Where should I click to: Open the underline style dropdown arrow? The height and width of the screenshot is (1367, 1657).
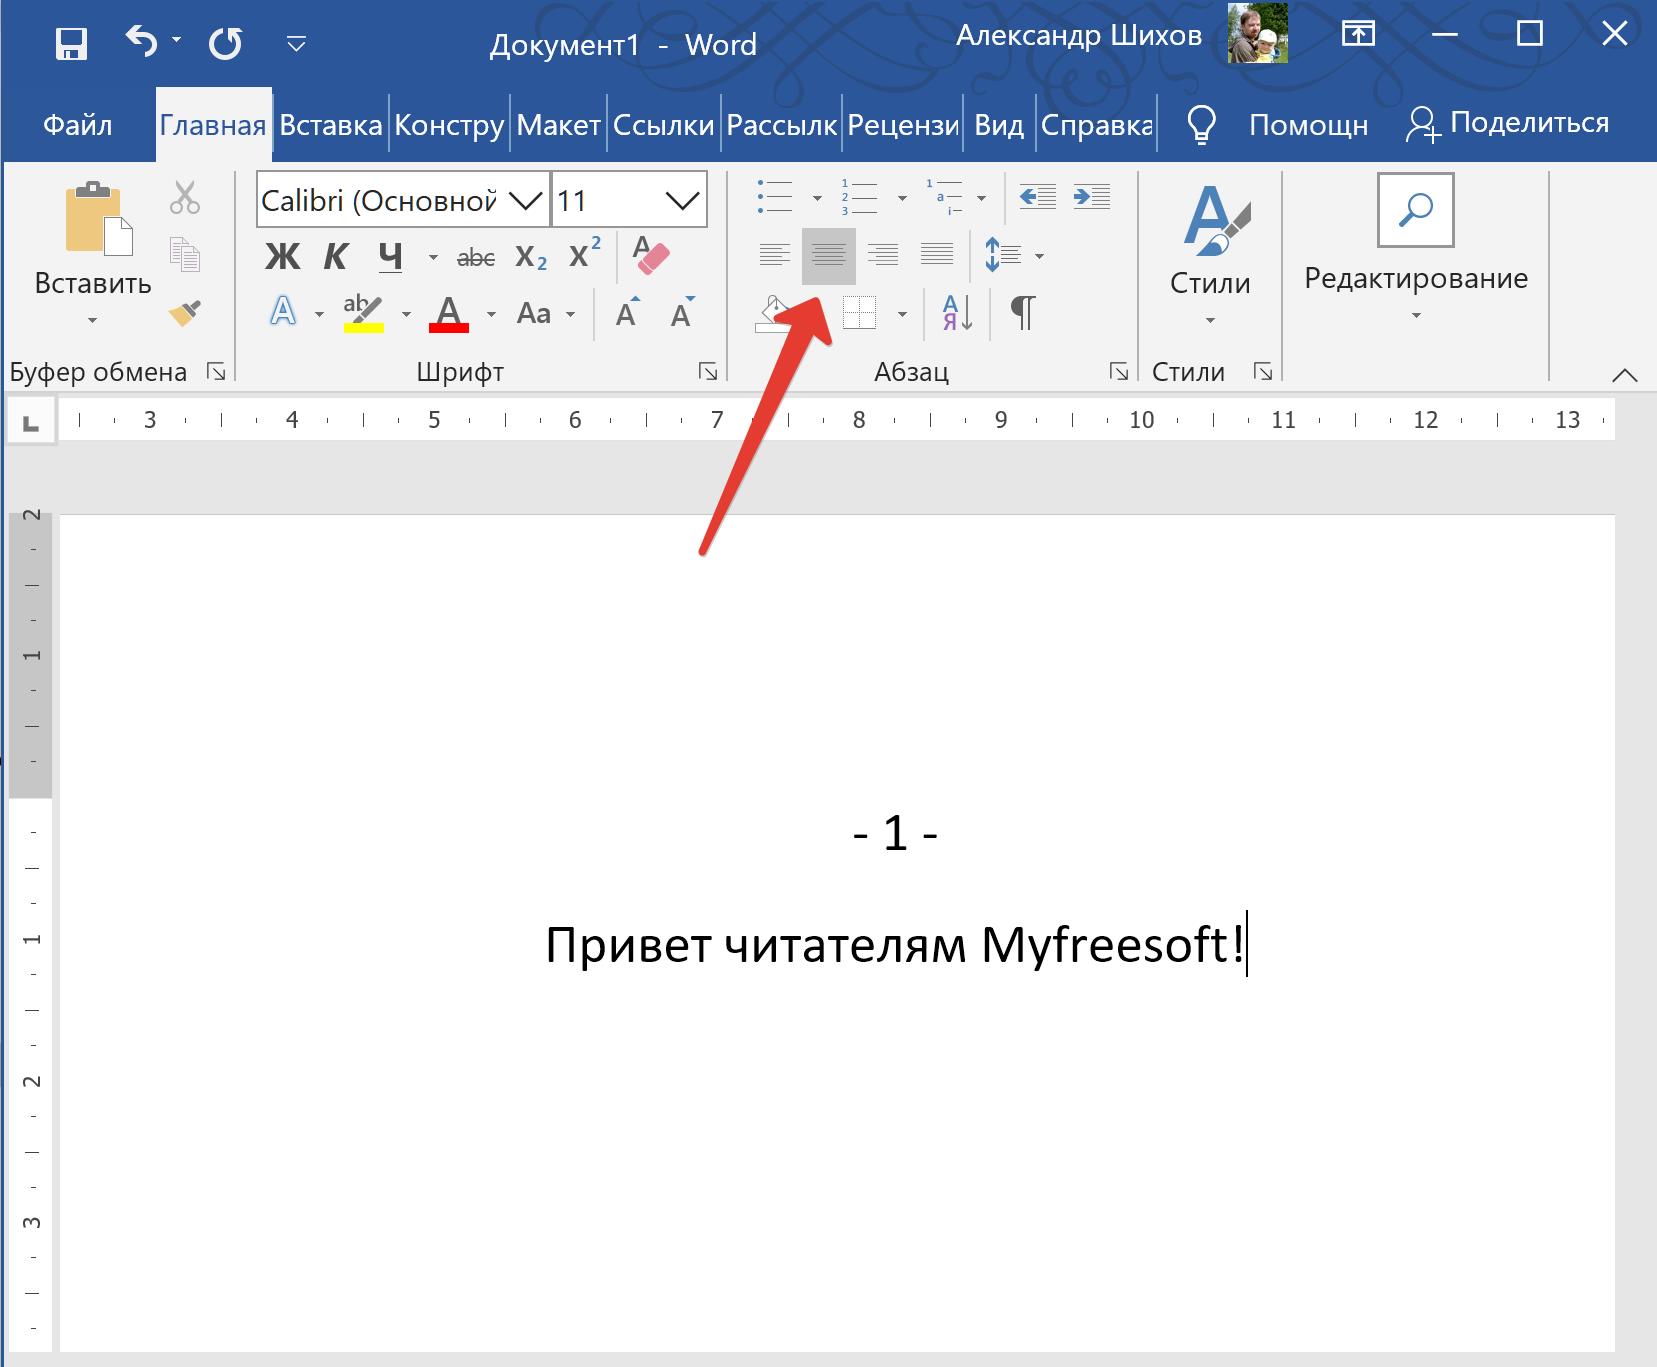click(432, 258)
